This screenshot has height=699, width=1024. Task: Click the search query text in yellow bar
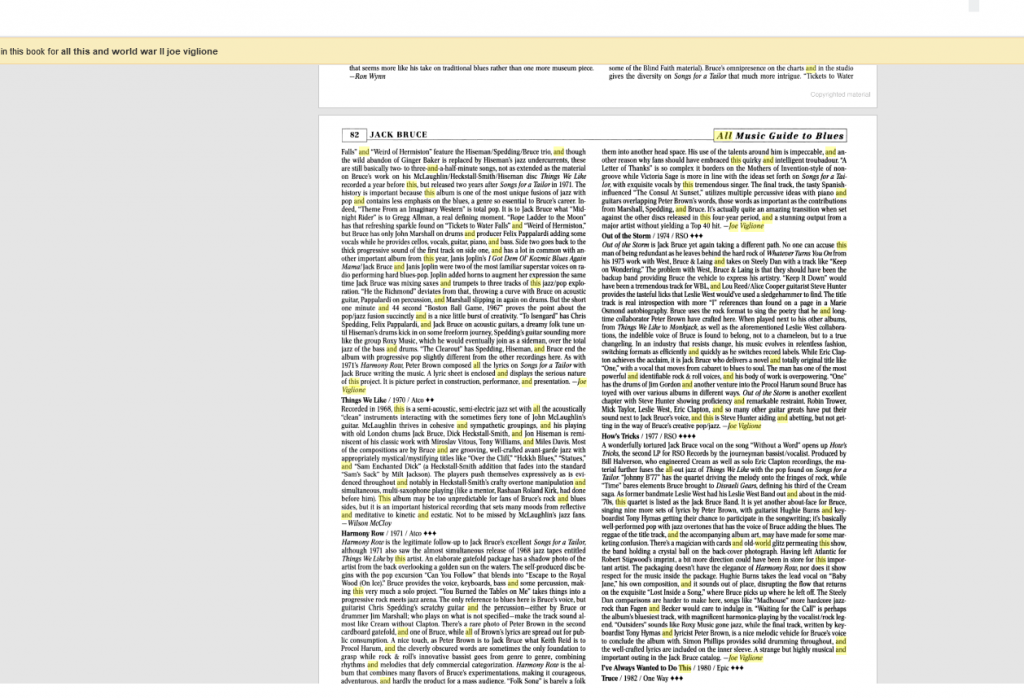point(139,52)
